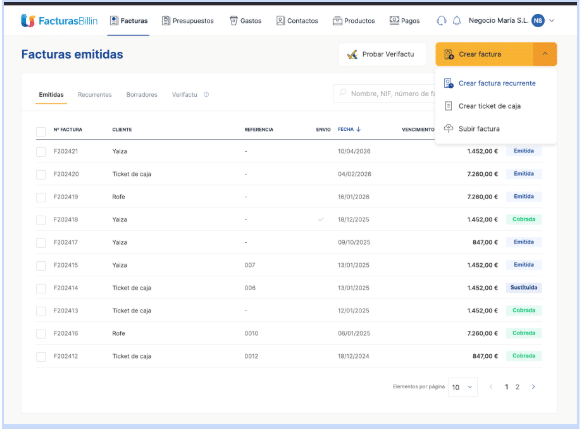Click the search magnifier icon

[x=343, y=93]
